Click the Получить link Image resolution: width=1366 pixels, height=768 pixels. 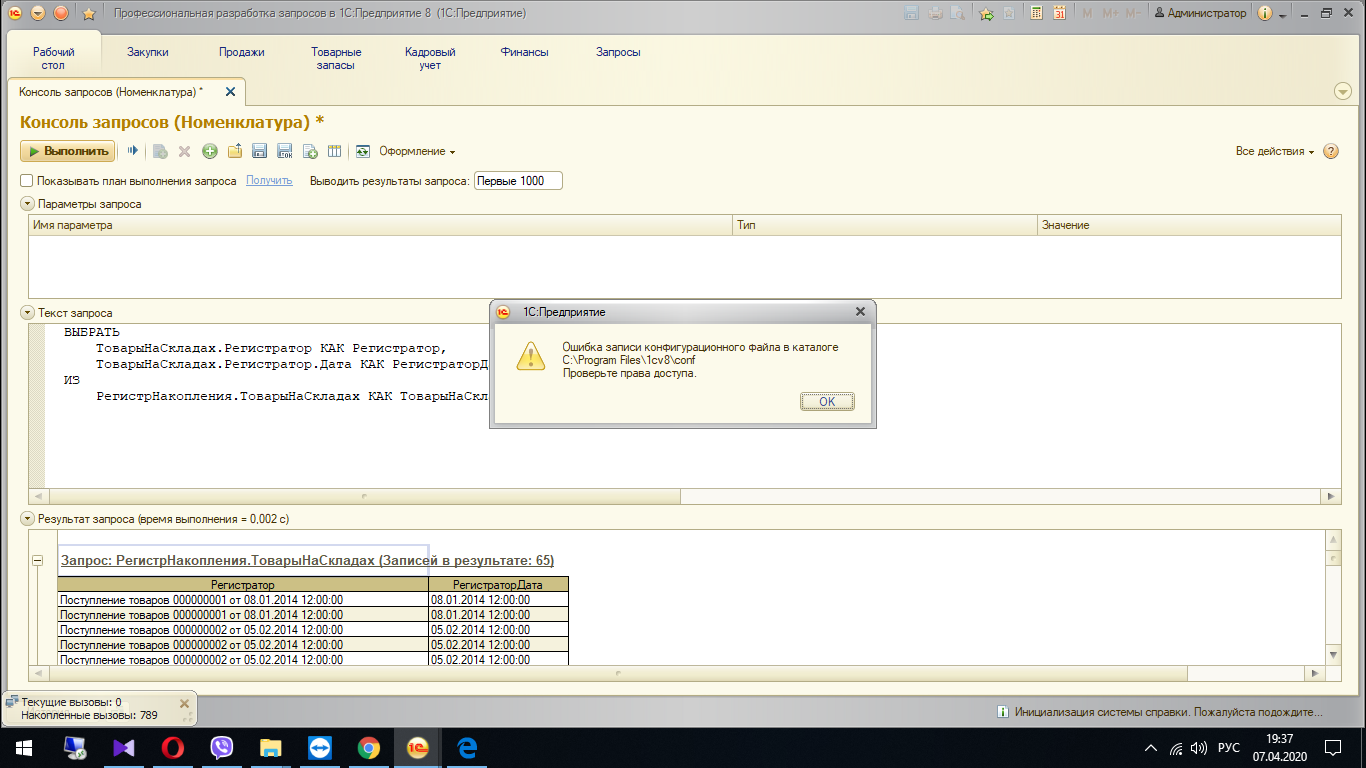(x=269, y=181)
